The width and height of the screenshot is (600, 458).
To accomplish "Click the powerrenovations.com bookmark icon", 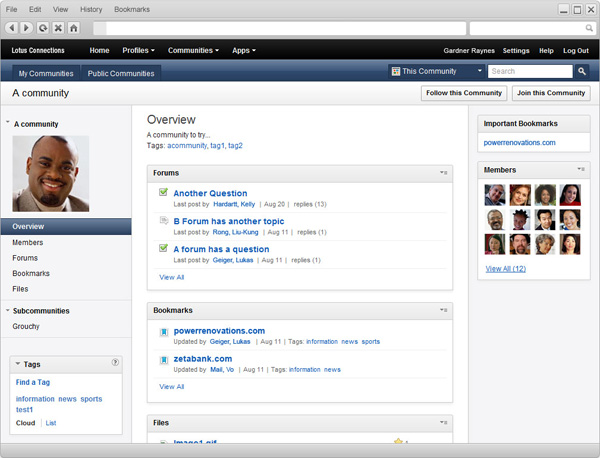I will (163, 331).
